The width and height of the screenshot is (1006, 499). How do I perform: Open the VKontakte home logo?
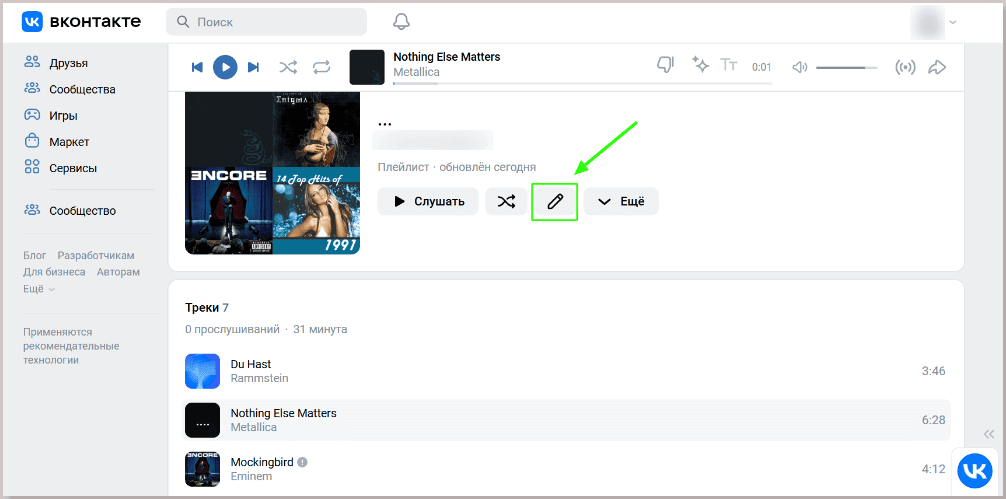point(81,22)
